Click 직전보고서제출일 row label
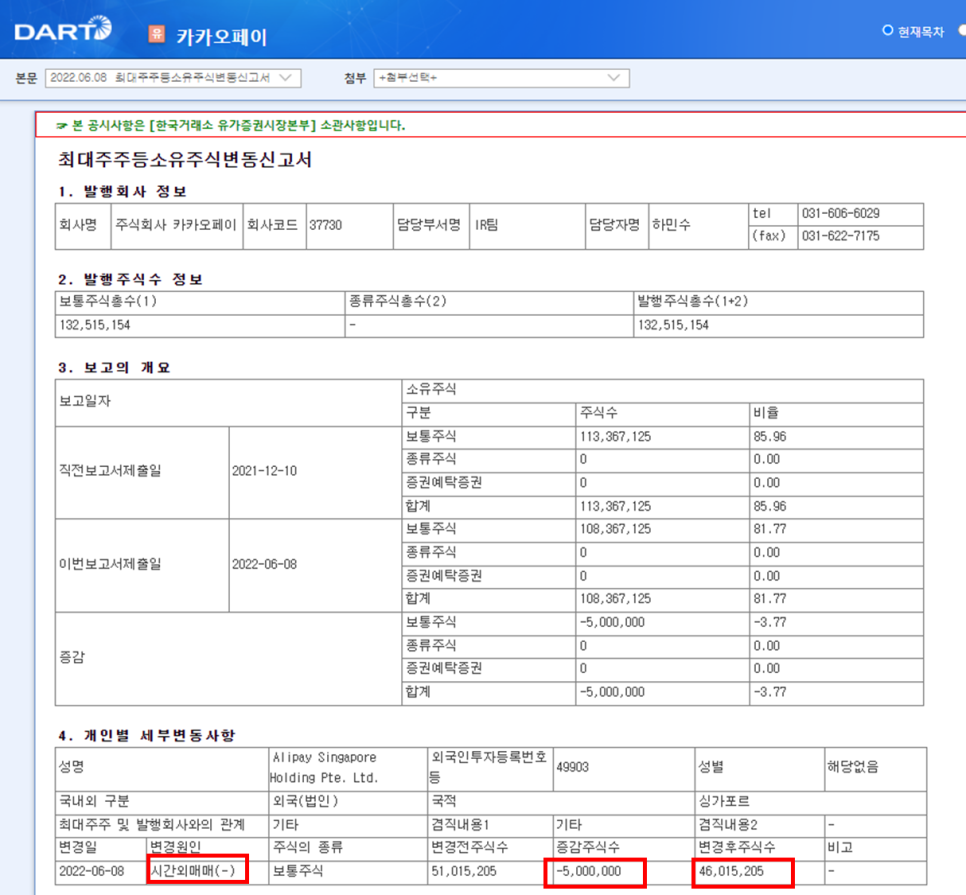This screenshot has height=895, width=966. pyautogui.click(x=110, y=471)
